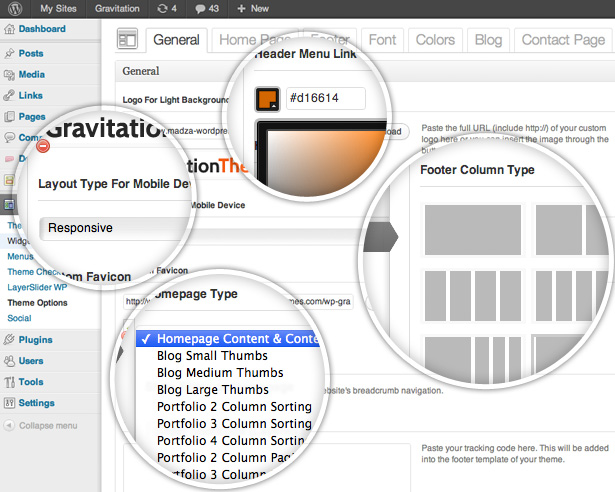Click the theme options layout icon
615x492 pixels.
pos(127,38)
